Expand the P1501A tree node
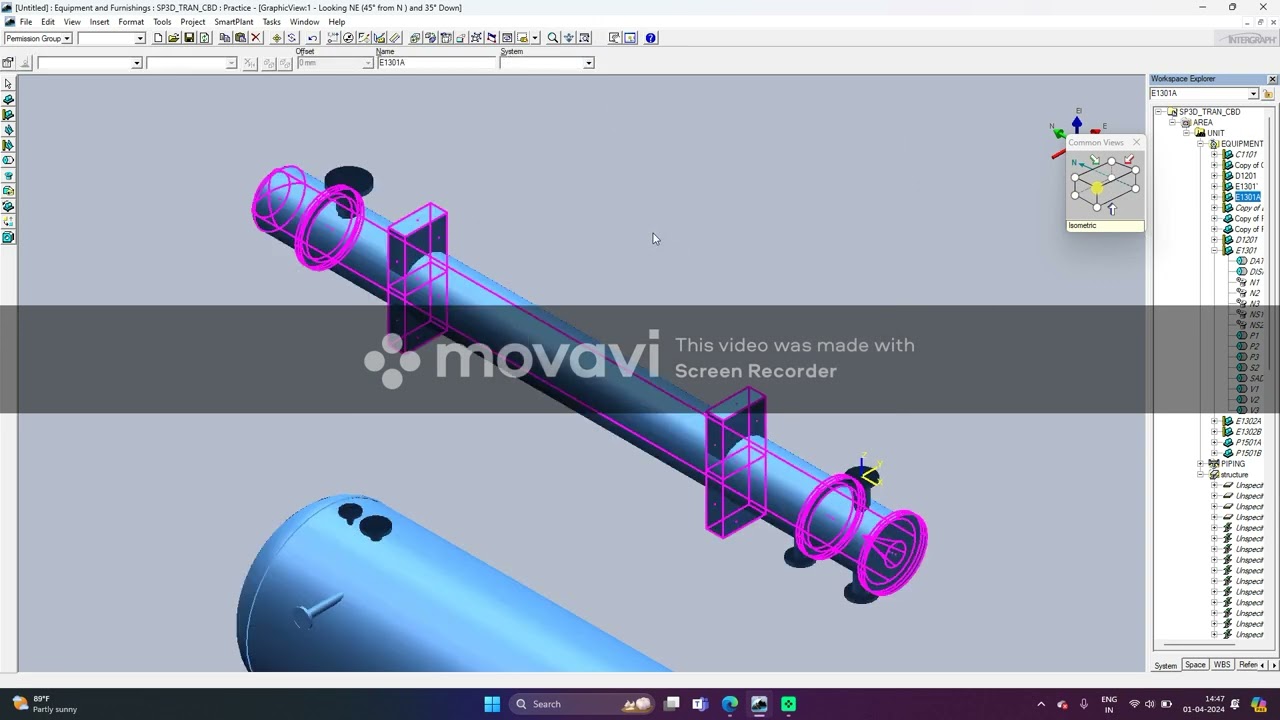The width and height of the screenshot is (1280, 720). [x=1214, y=443]
